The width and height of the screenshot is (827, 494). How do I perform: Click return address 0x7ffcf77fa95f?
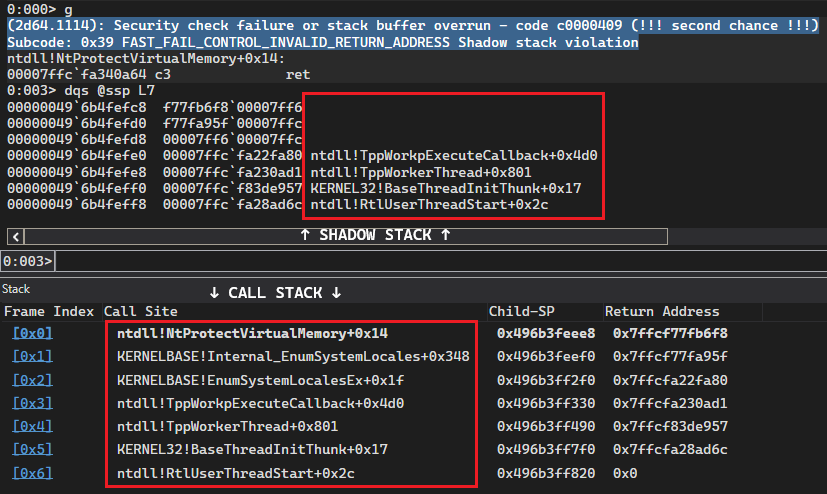(670, 356)
